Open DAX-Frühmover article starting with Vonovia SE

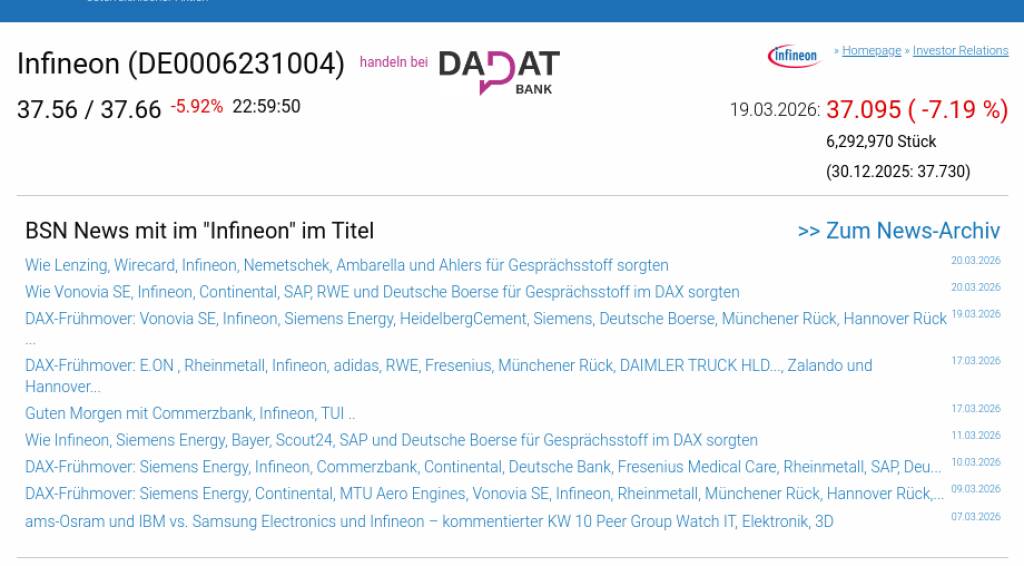pyautogui.click(x=485, y=319)
